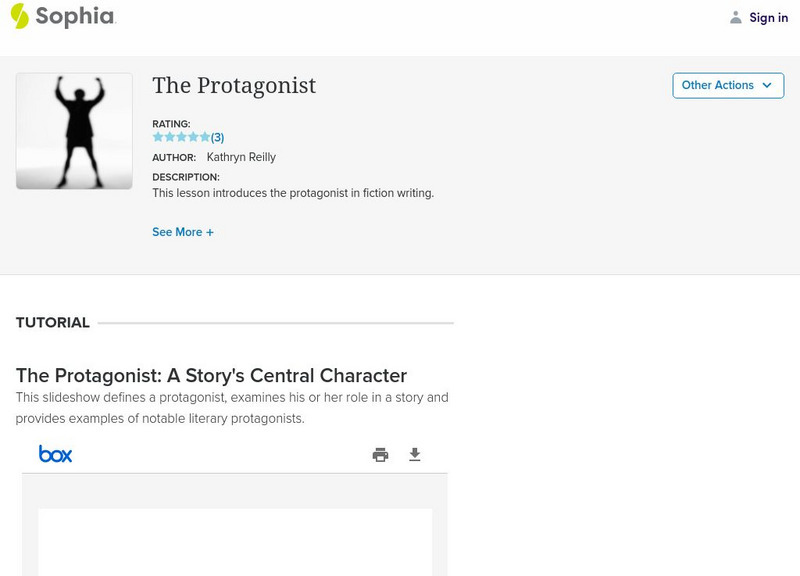Open the Other Actions dropdown
Viewport: 800px width, 576px height.
pos(728,85)
